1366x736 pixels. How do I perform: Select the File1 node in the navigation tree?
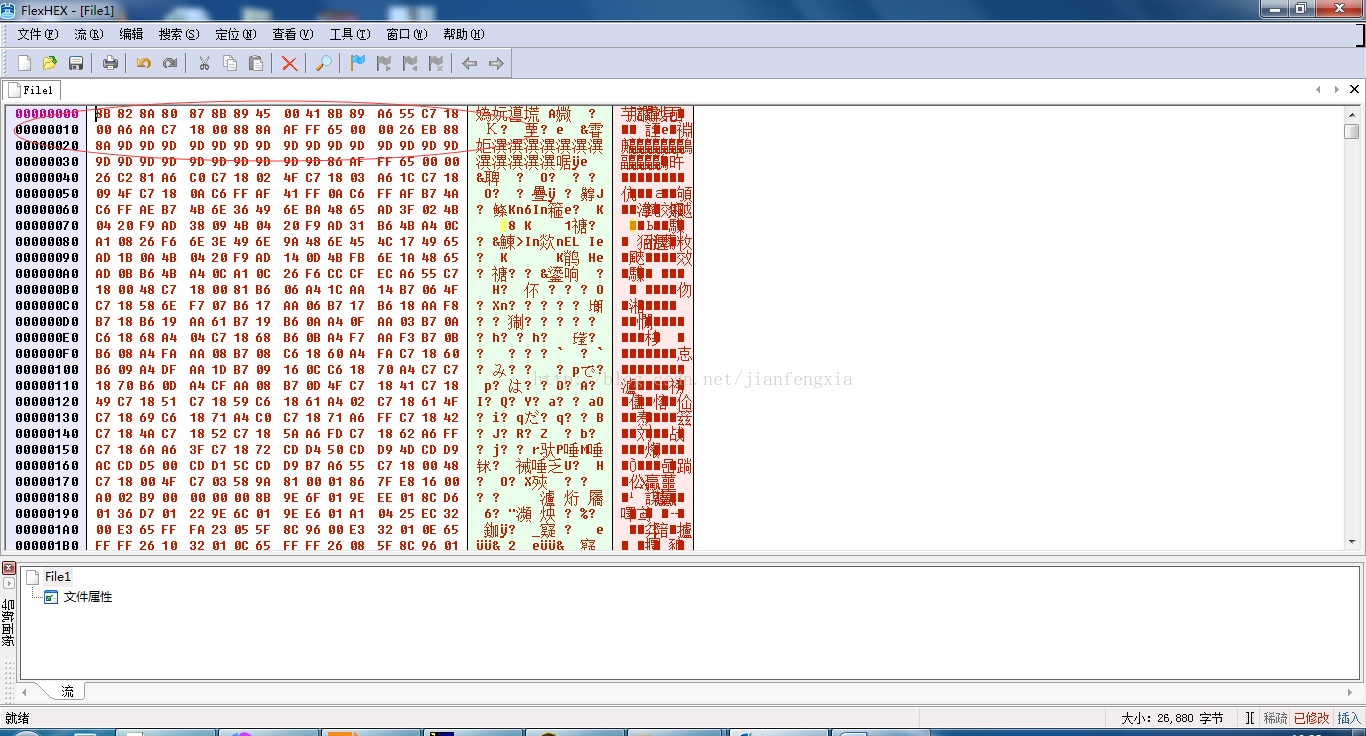pyautogui.click(x=58, y=577)
